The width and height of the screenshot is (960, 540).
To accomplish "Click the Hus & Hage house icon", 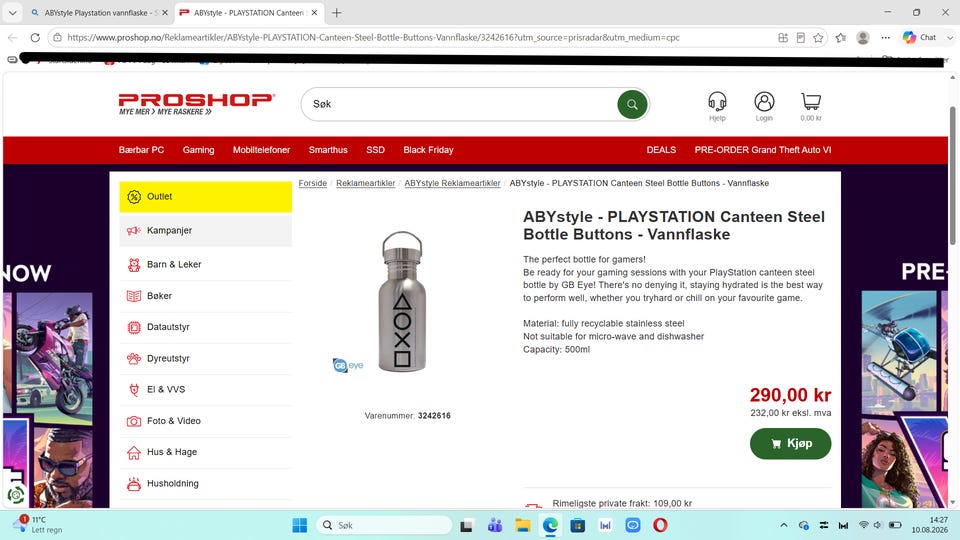I will [133, 452].
